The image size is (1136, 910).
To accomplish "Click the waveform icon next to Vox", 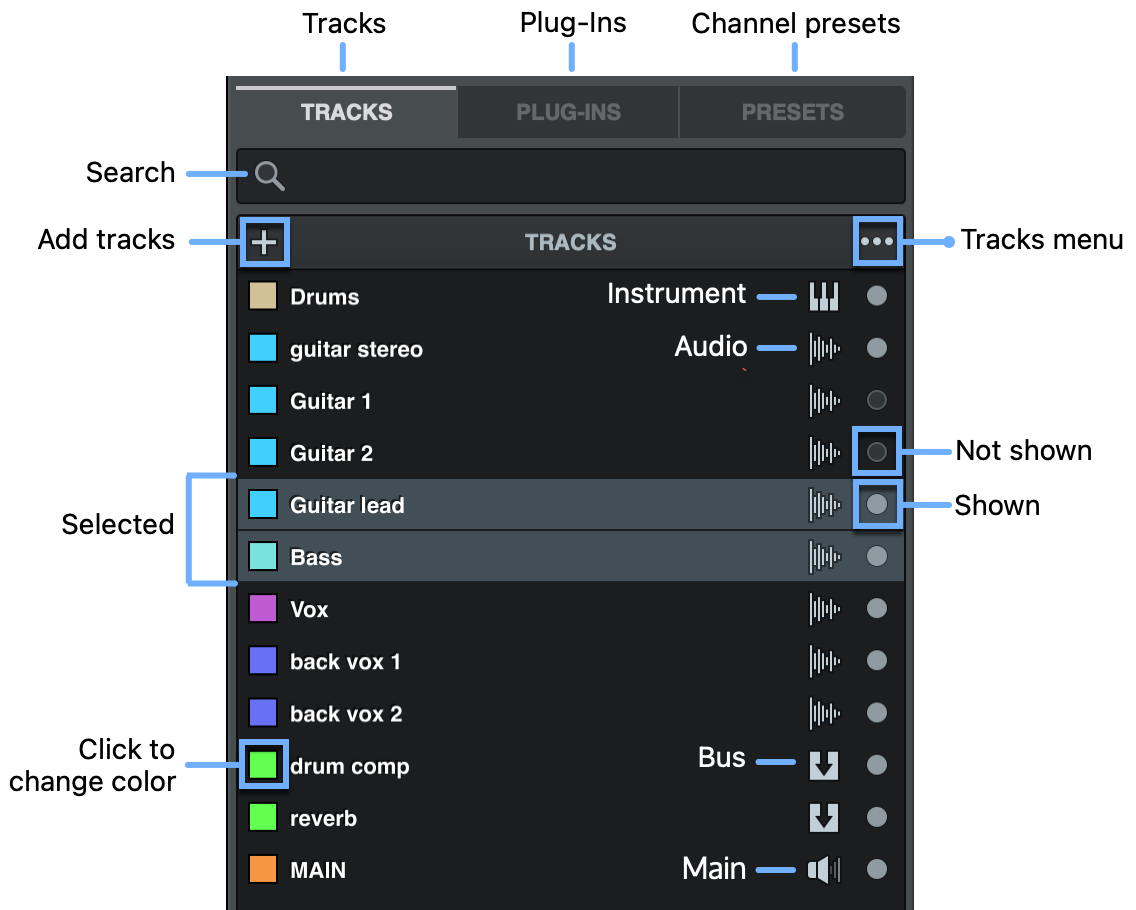I will (x=823, y=608).
